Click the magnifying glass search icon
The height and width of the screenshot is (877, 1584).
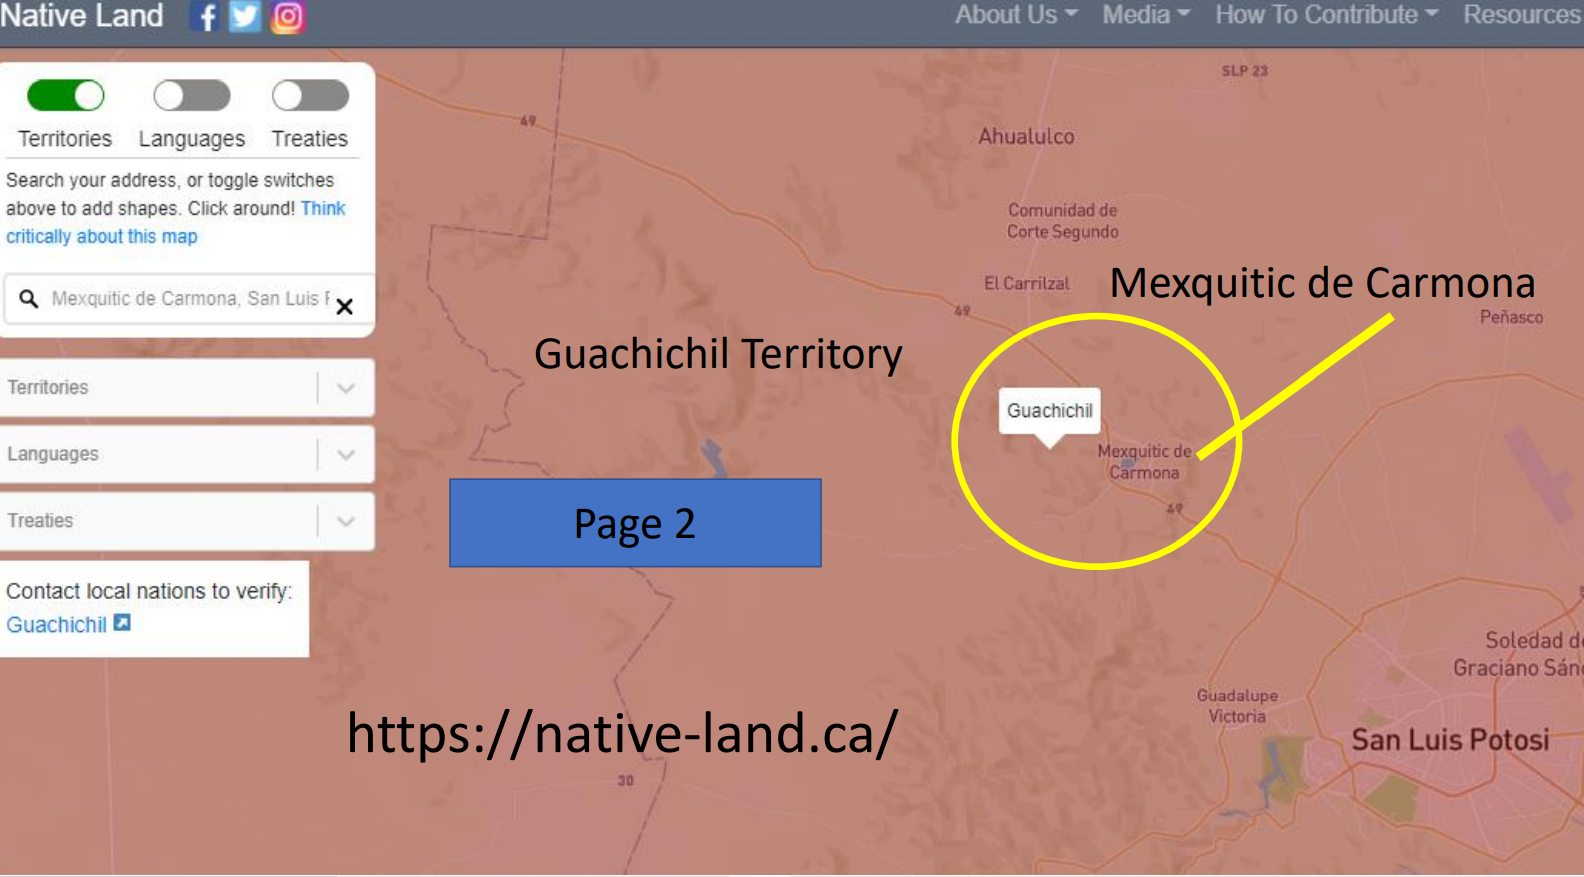tap(29, 299)
